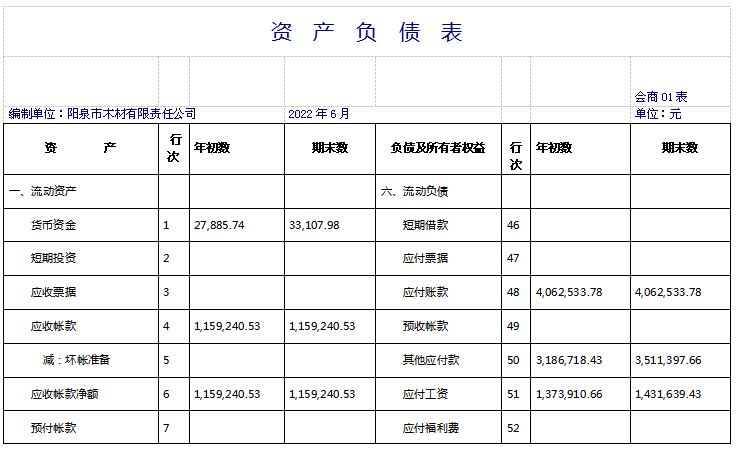Image resolution: width=737 pixels, height=453 pixels.
Task: Click the 2022年6月 date cell
Action: tap(319, 114)
